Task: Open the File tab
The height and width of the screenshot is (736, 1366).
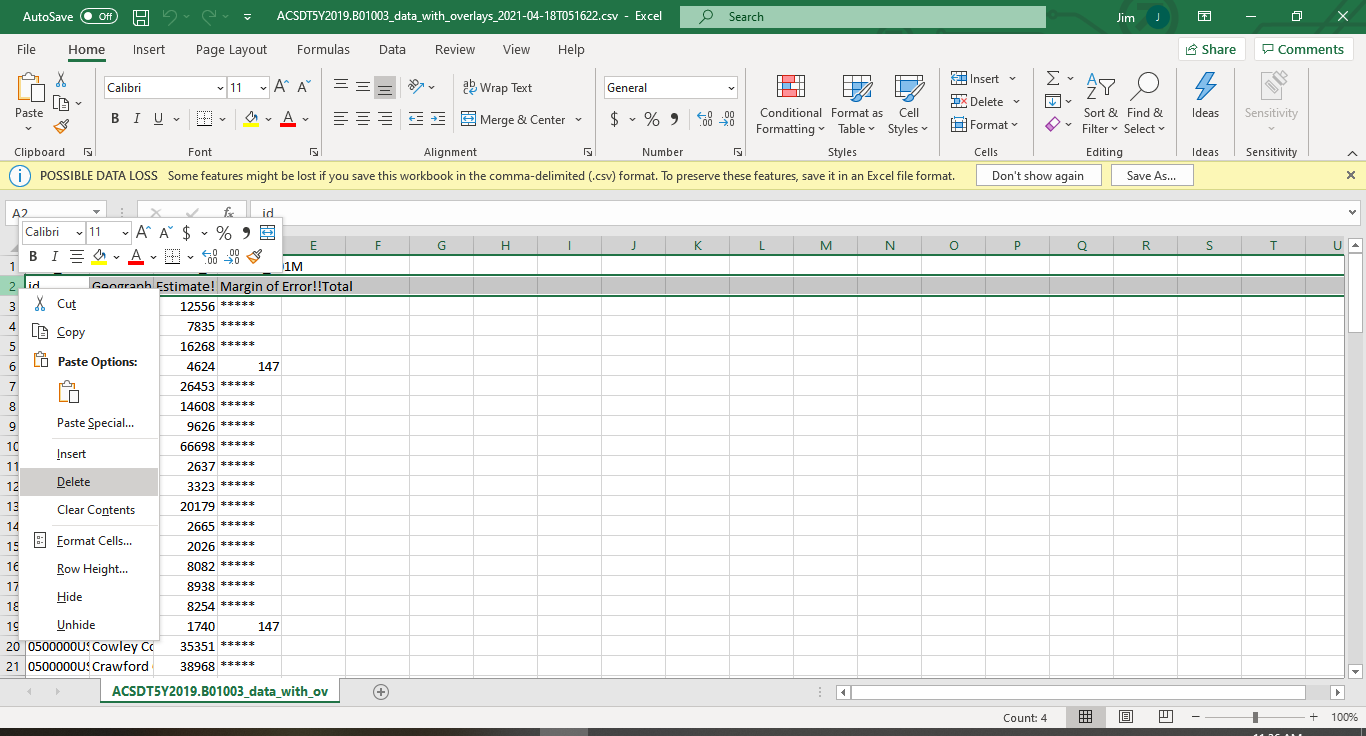Action: pos(26,49)
